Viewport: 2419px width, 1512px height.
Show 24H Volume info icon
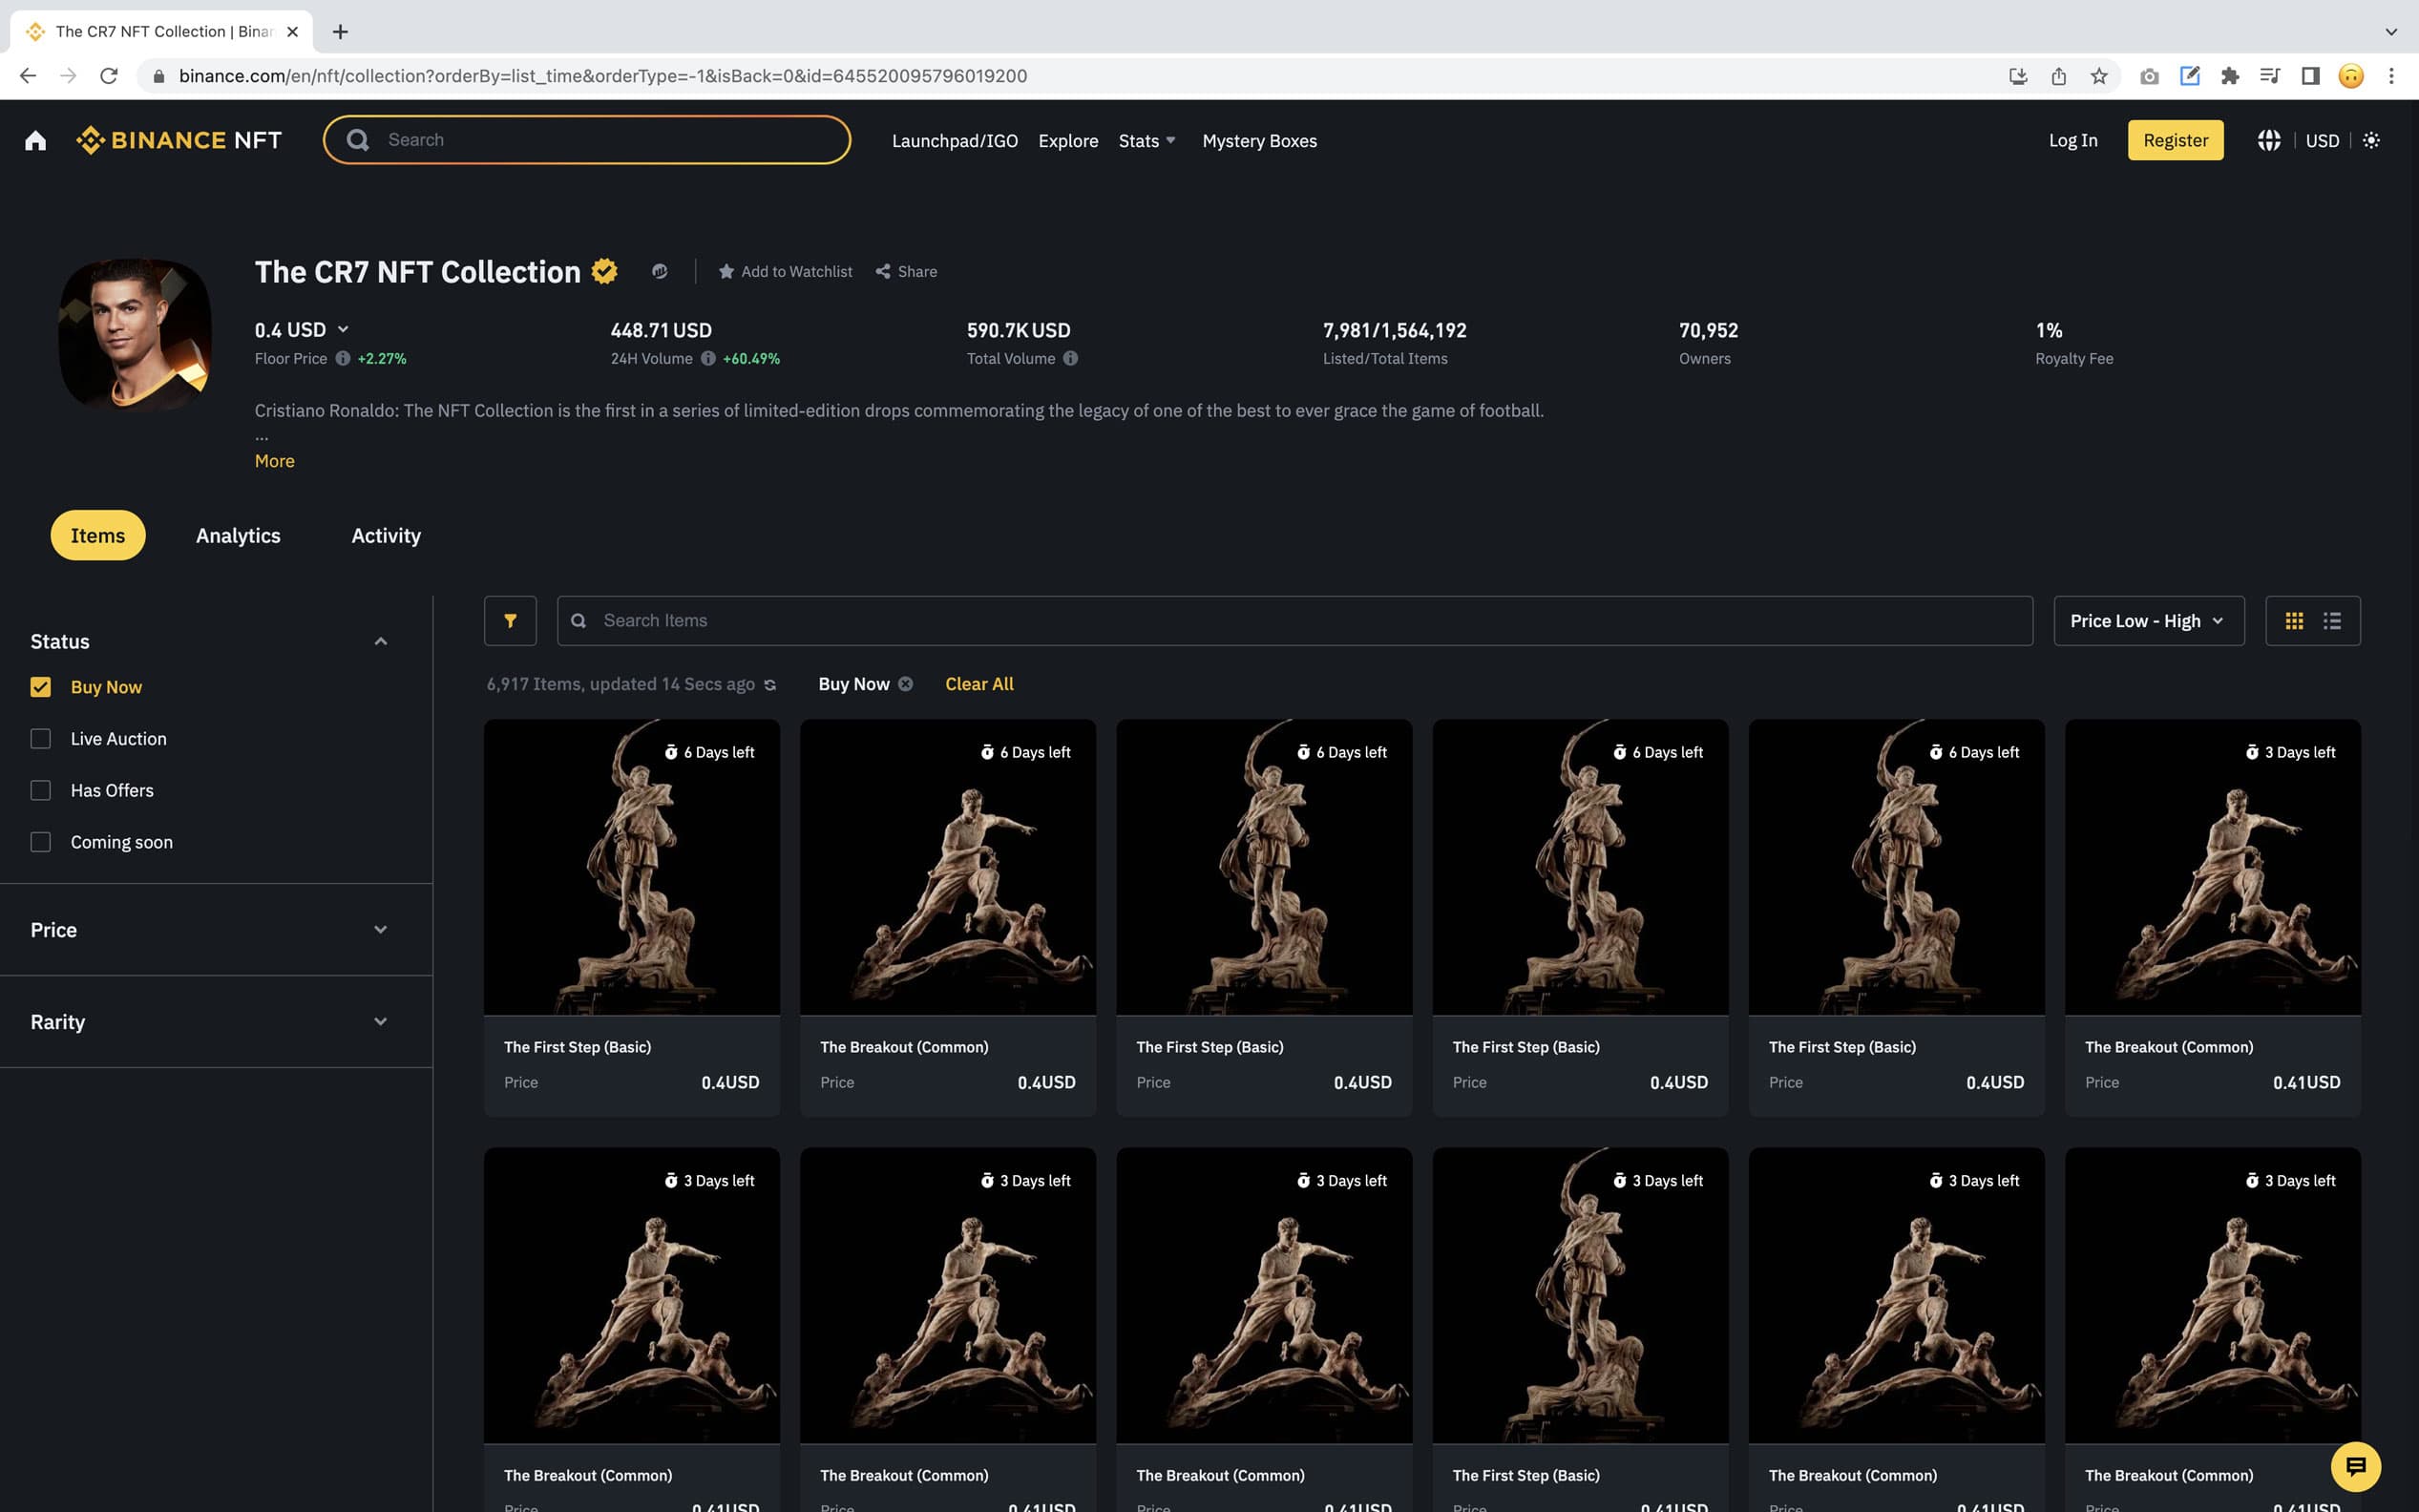point(708,358)
